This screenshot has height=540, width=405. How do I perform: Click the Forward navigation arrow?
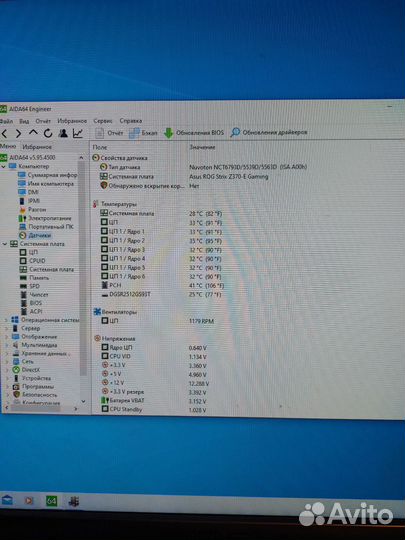point(18,133)
